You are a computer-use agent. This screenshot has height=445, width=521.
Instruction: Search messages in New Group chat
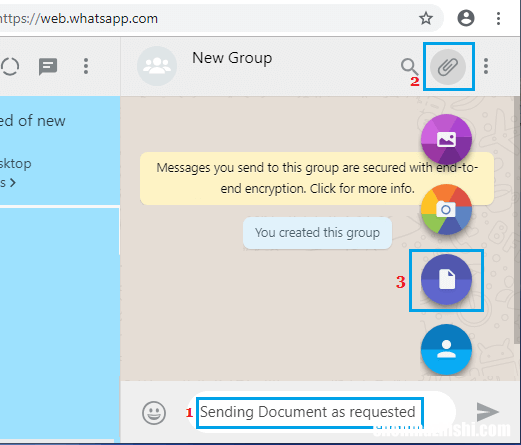pyautogui.click(x=409, y=66)
